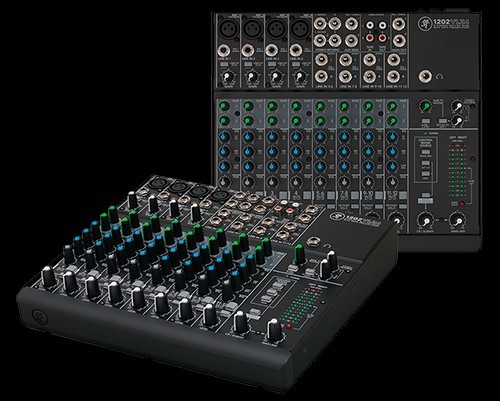Select MAIN MIX control room source button
Image resolution: width=500 pixels, height=401 pixels.
point(426,152)
